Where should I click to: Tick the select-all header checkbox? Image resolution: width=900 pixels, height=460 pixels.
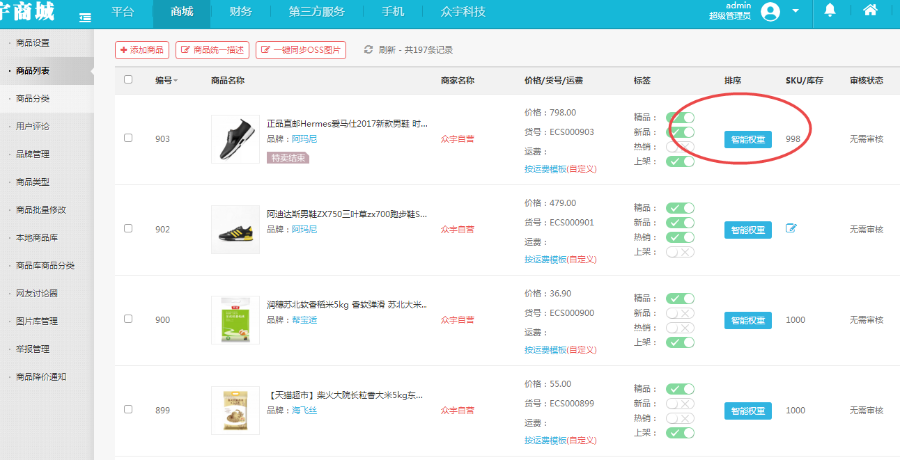pos(129,80)
